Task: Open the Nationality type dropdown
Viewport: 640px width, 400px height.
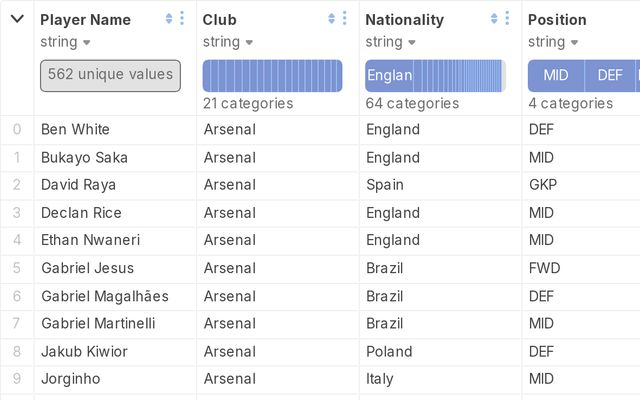Action: click(x=411, y=42)
